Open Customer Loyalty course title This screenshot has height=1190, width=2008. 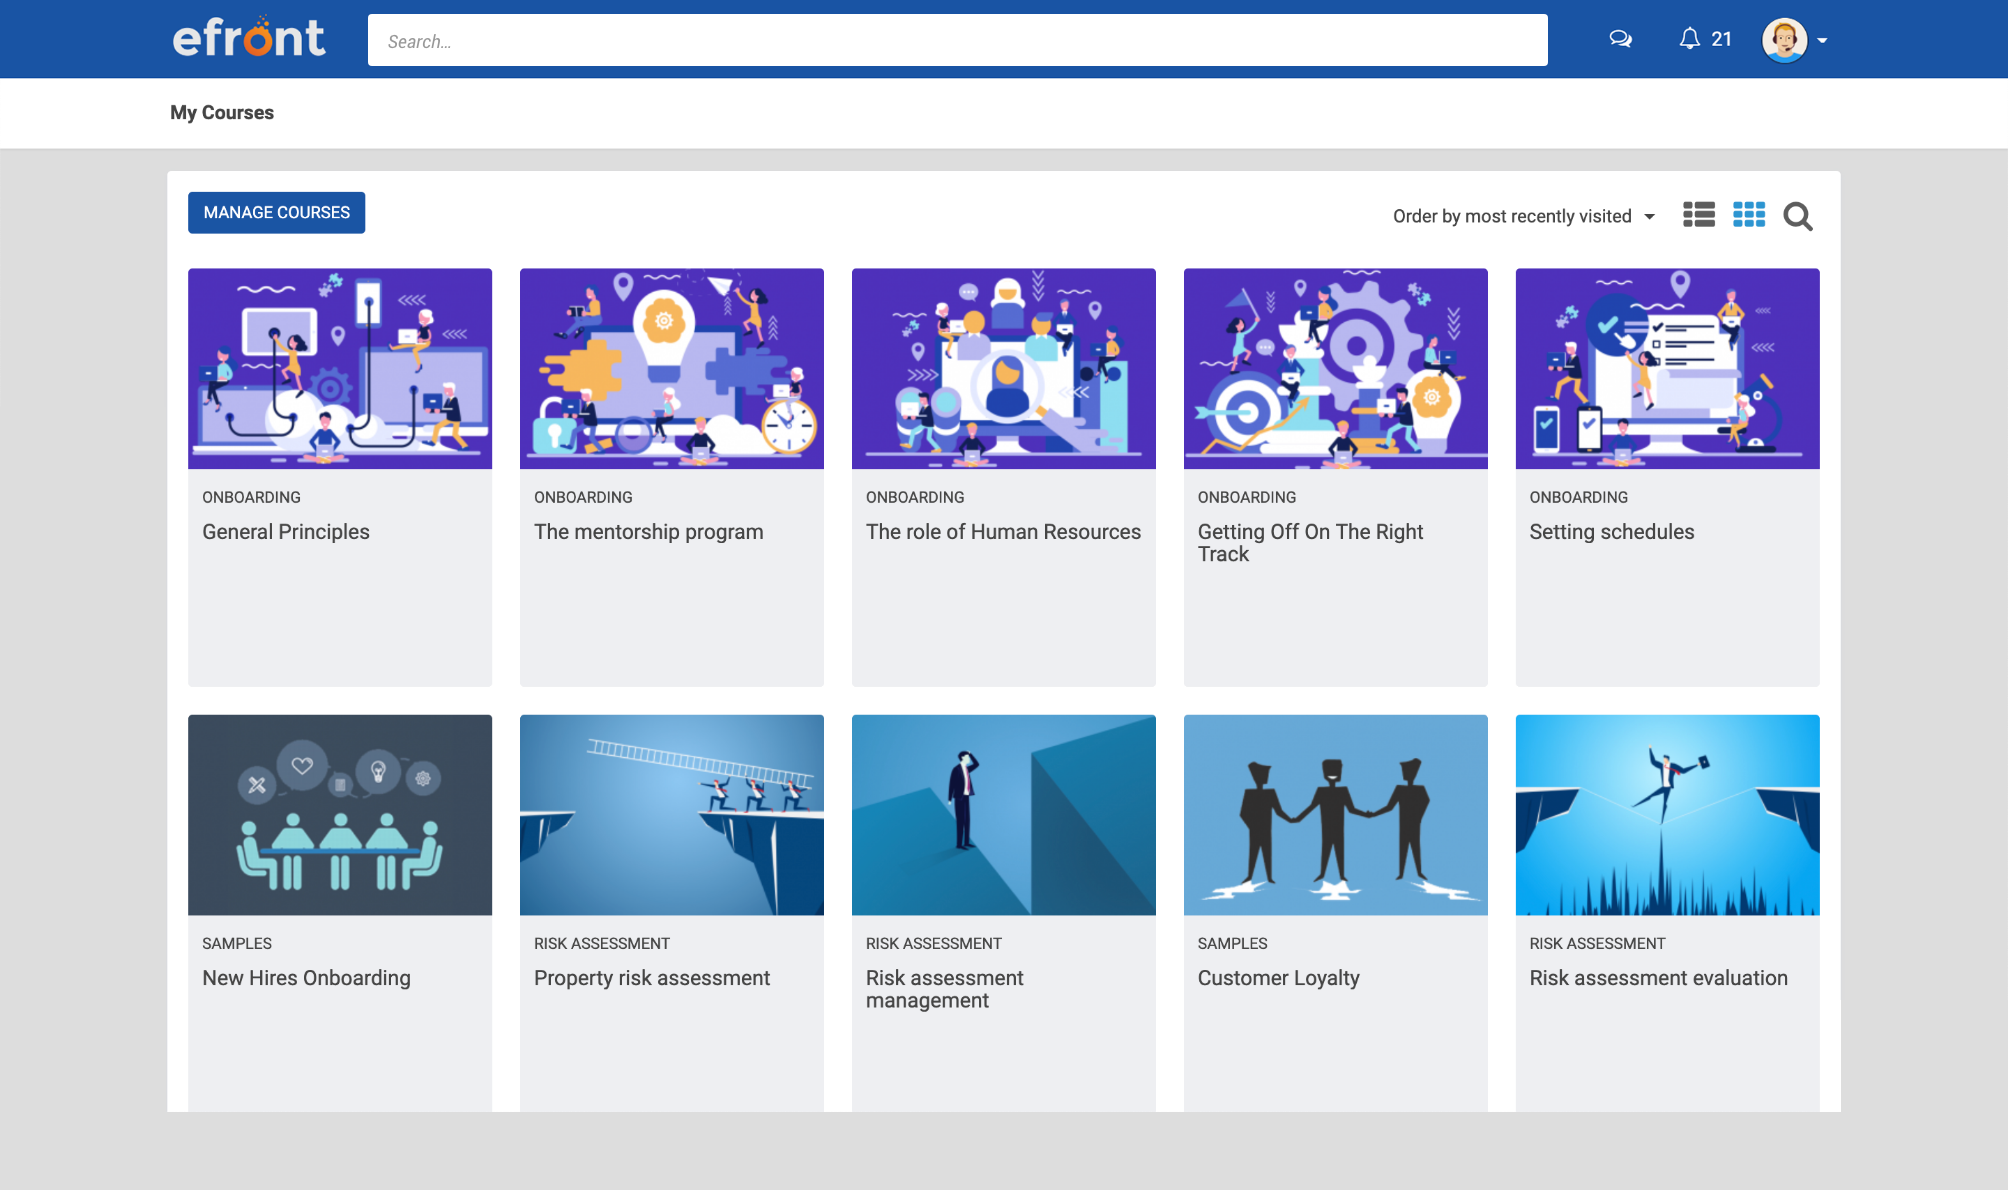coord(1278,978)
